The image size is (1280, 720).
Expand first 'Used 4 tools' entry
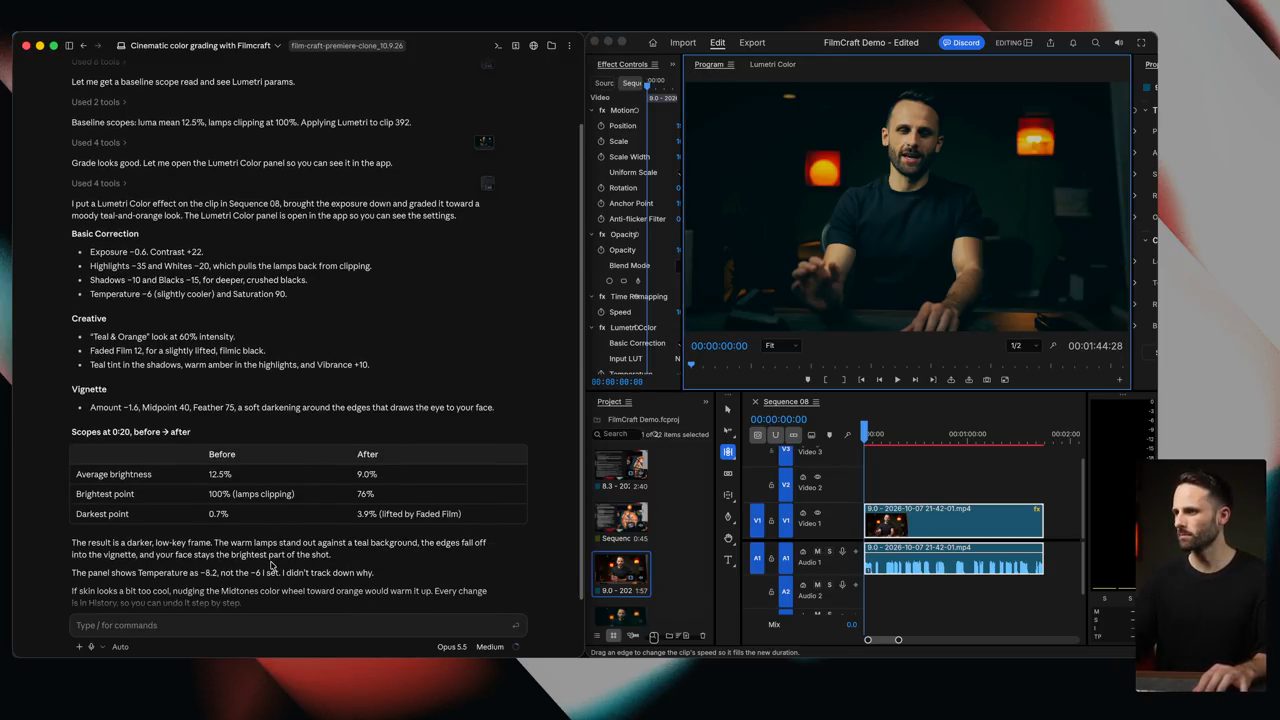(x=99, y=143)
